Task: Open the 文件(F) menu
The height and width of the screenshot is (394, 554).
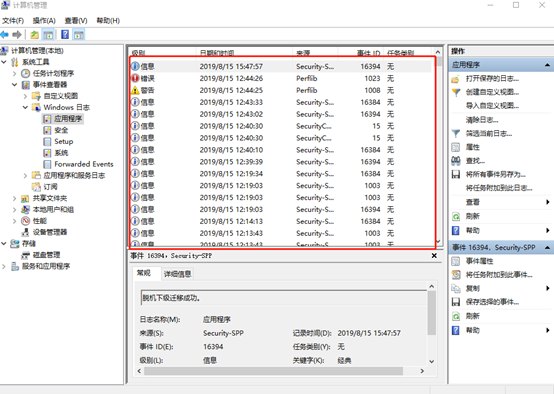Action: (x=13, y=20)
